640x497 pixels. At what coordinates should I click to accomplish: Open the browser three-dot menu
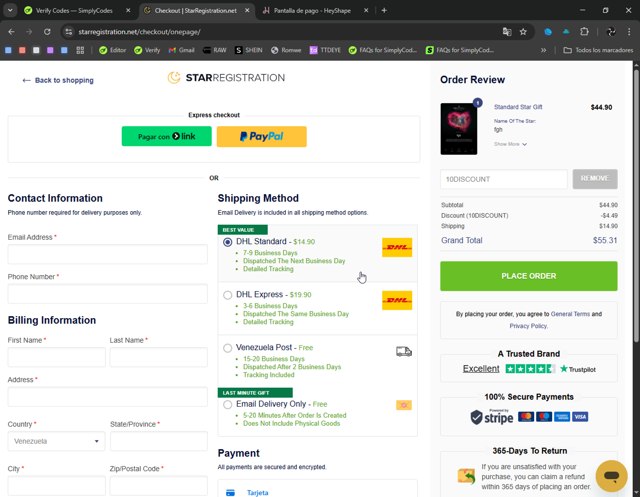(629, 32)
